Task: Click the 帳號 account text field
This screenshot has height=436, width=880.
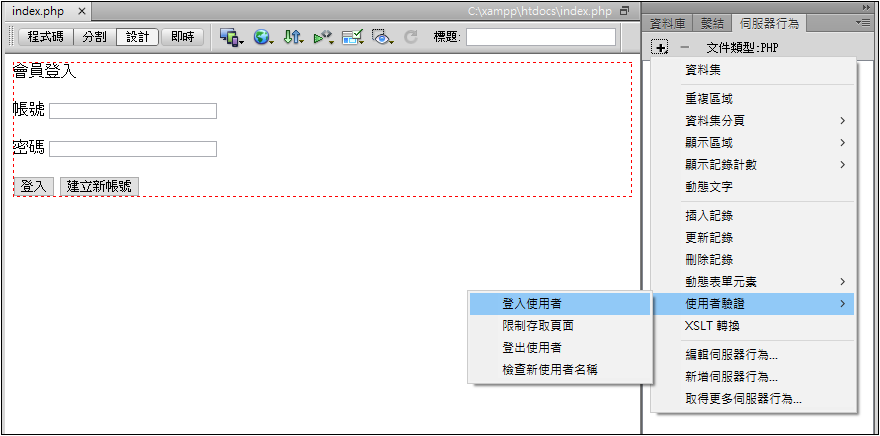Action: click(x=133, y=111)
